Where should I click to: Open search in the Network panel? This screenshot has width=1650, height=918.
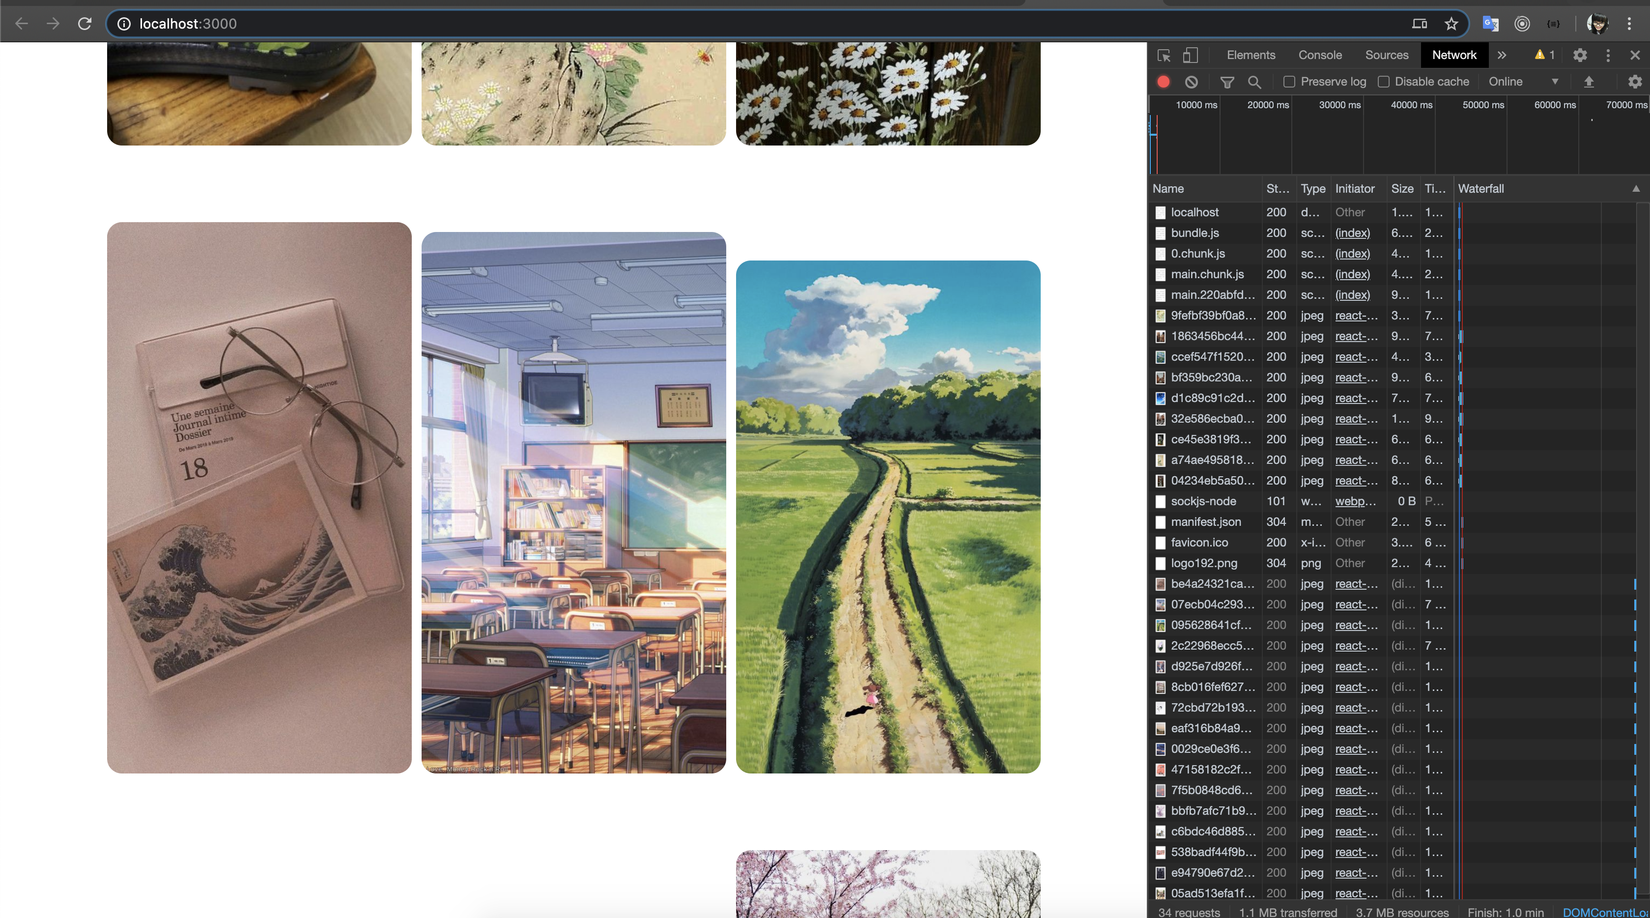pos(1254,82)
